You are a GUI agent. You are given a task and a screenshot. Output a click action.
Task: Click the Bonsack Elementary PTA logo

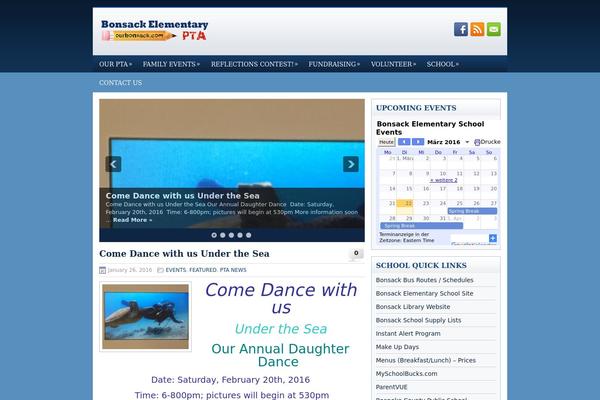(155, 30)
